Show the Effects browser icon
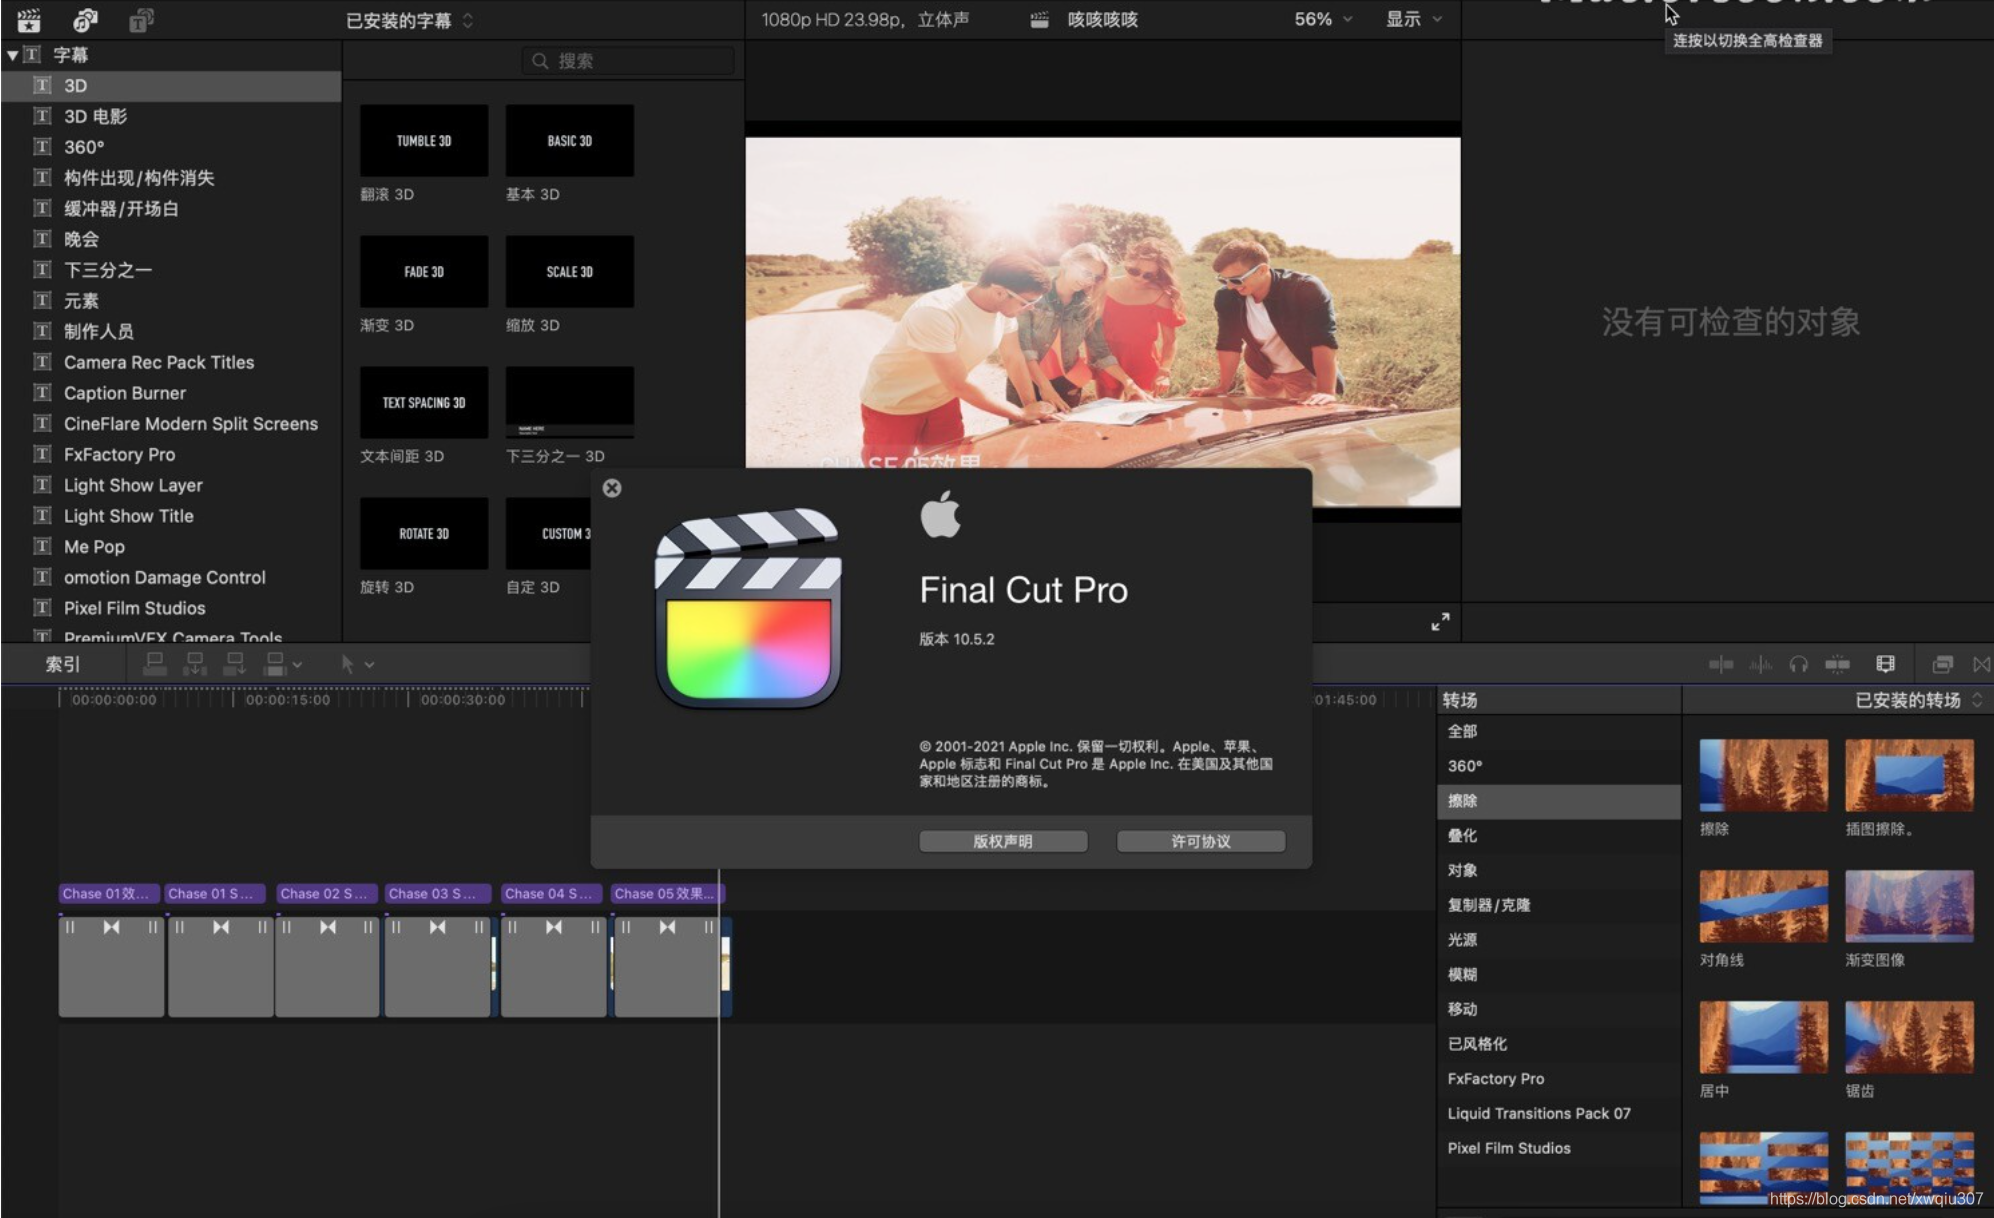 [1942, 664]
